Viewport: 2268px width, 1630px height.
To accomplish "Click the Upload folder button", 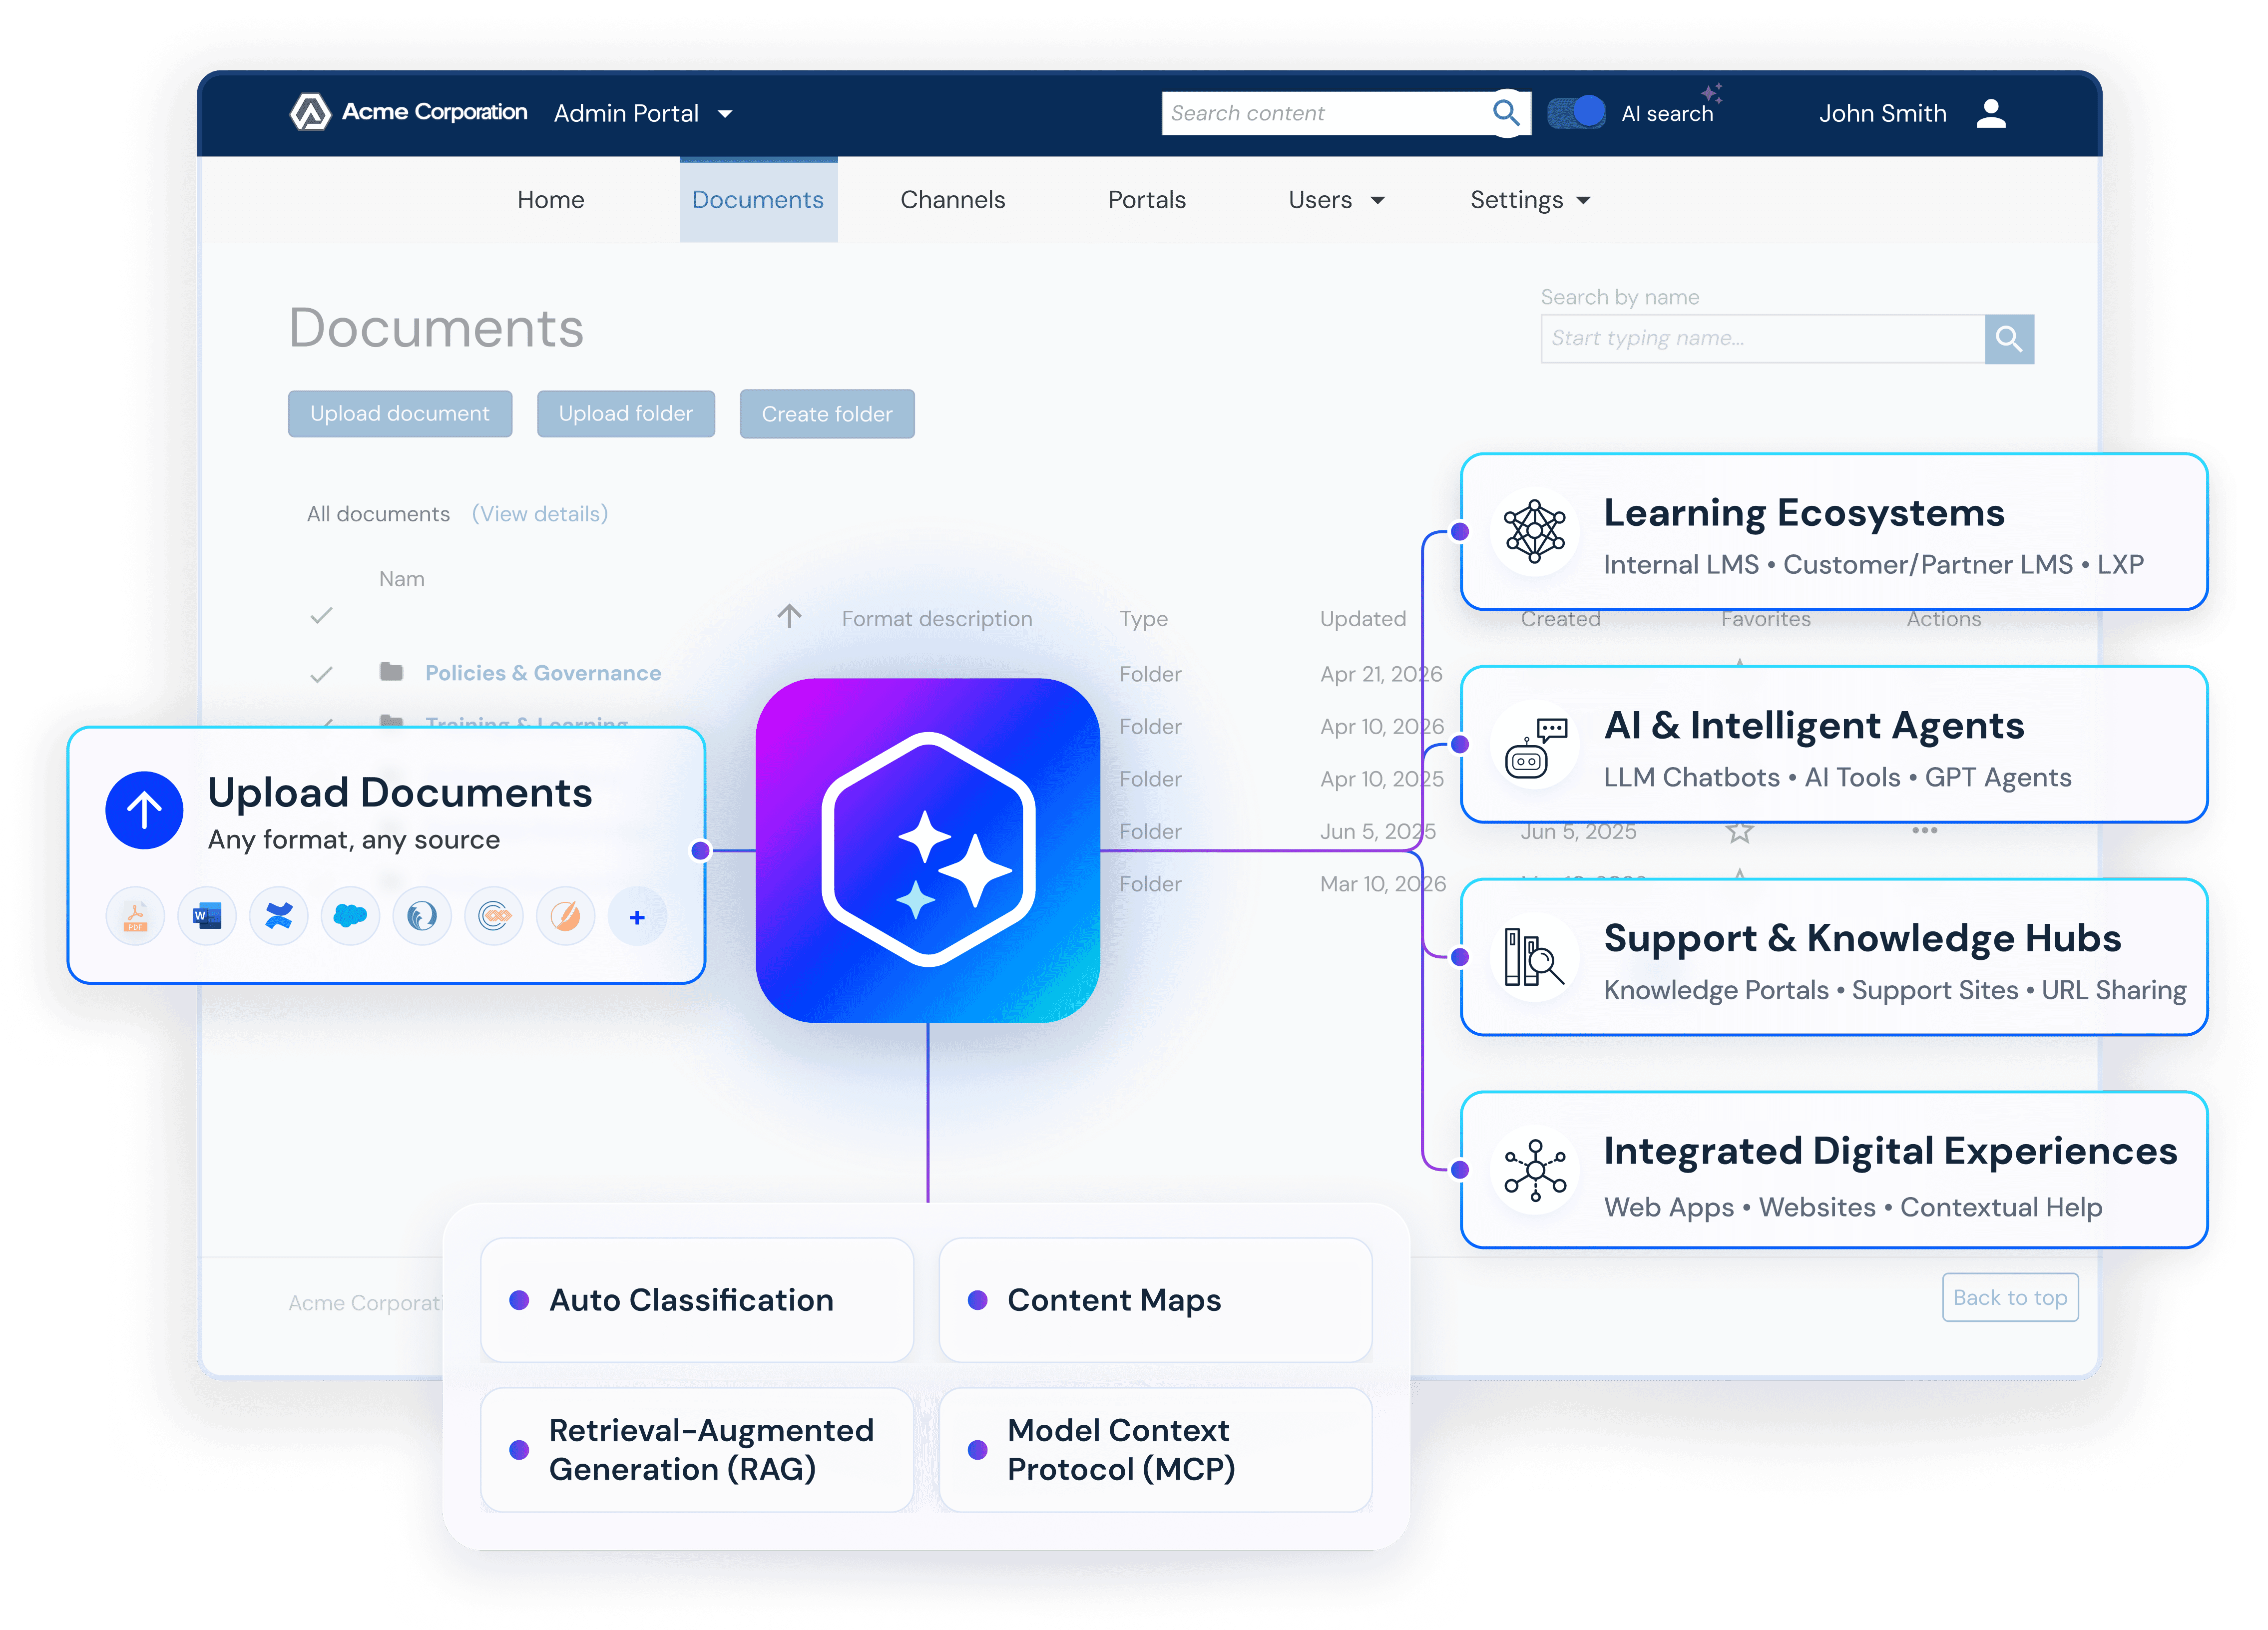I will click(626, 414).
